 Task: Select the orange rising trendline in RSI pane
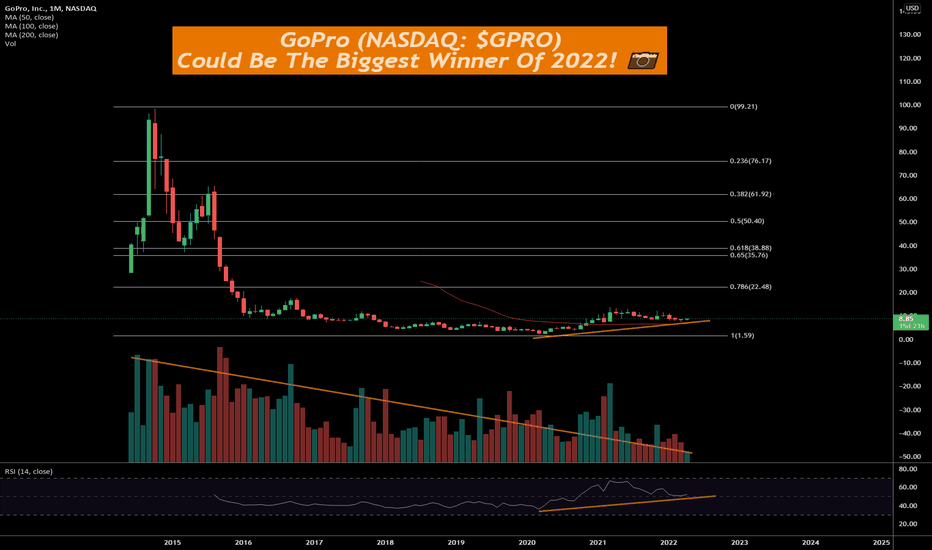point(627,503)
